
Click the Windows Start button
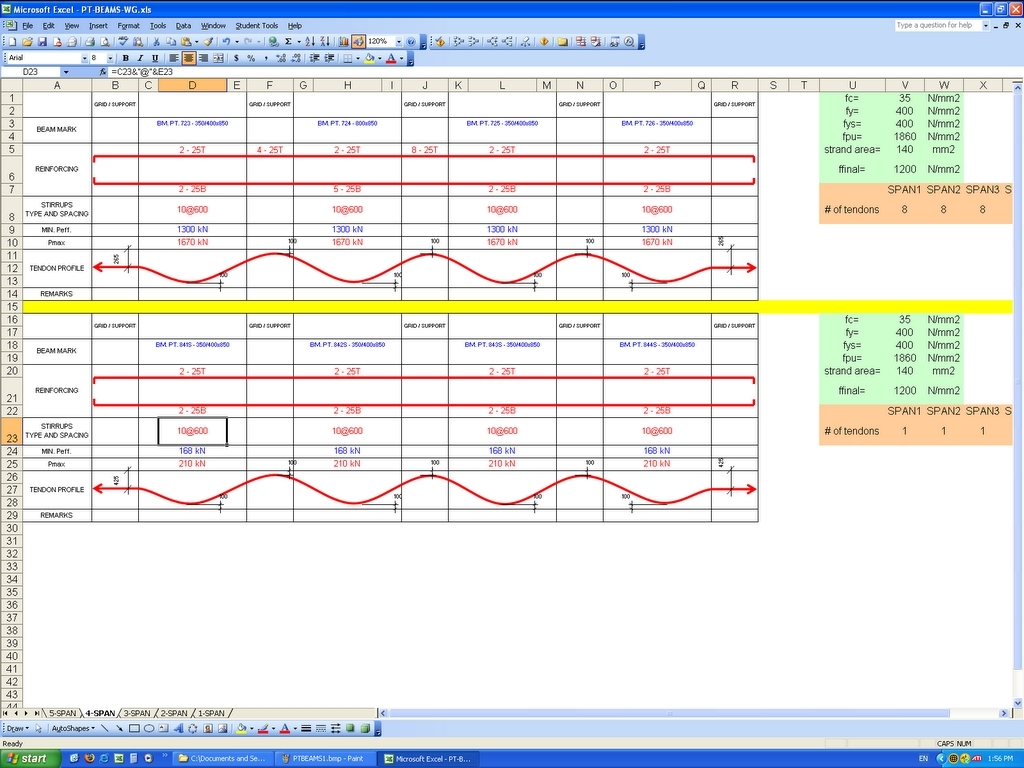[27, 759]
